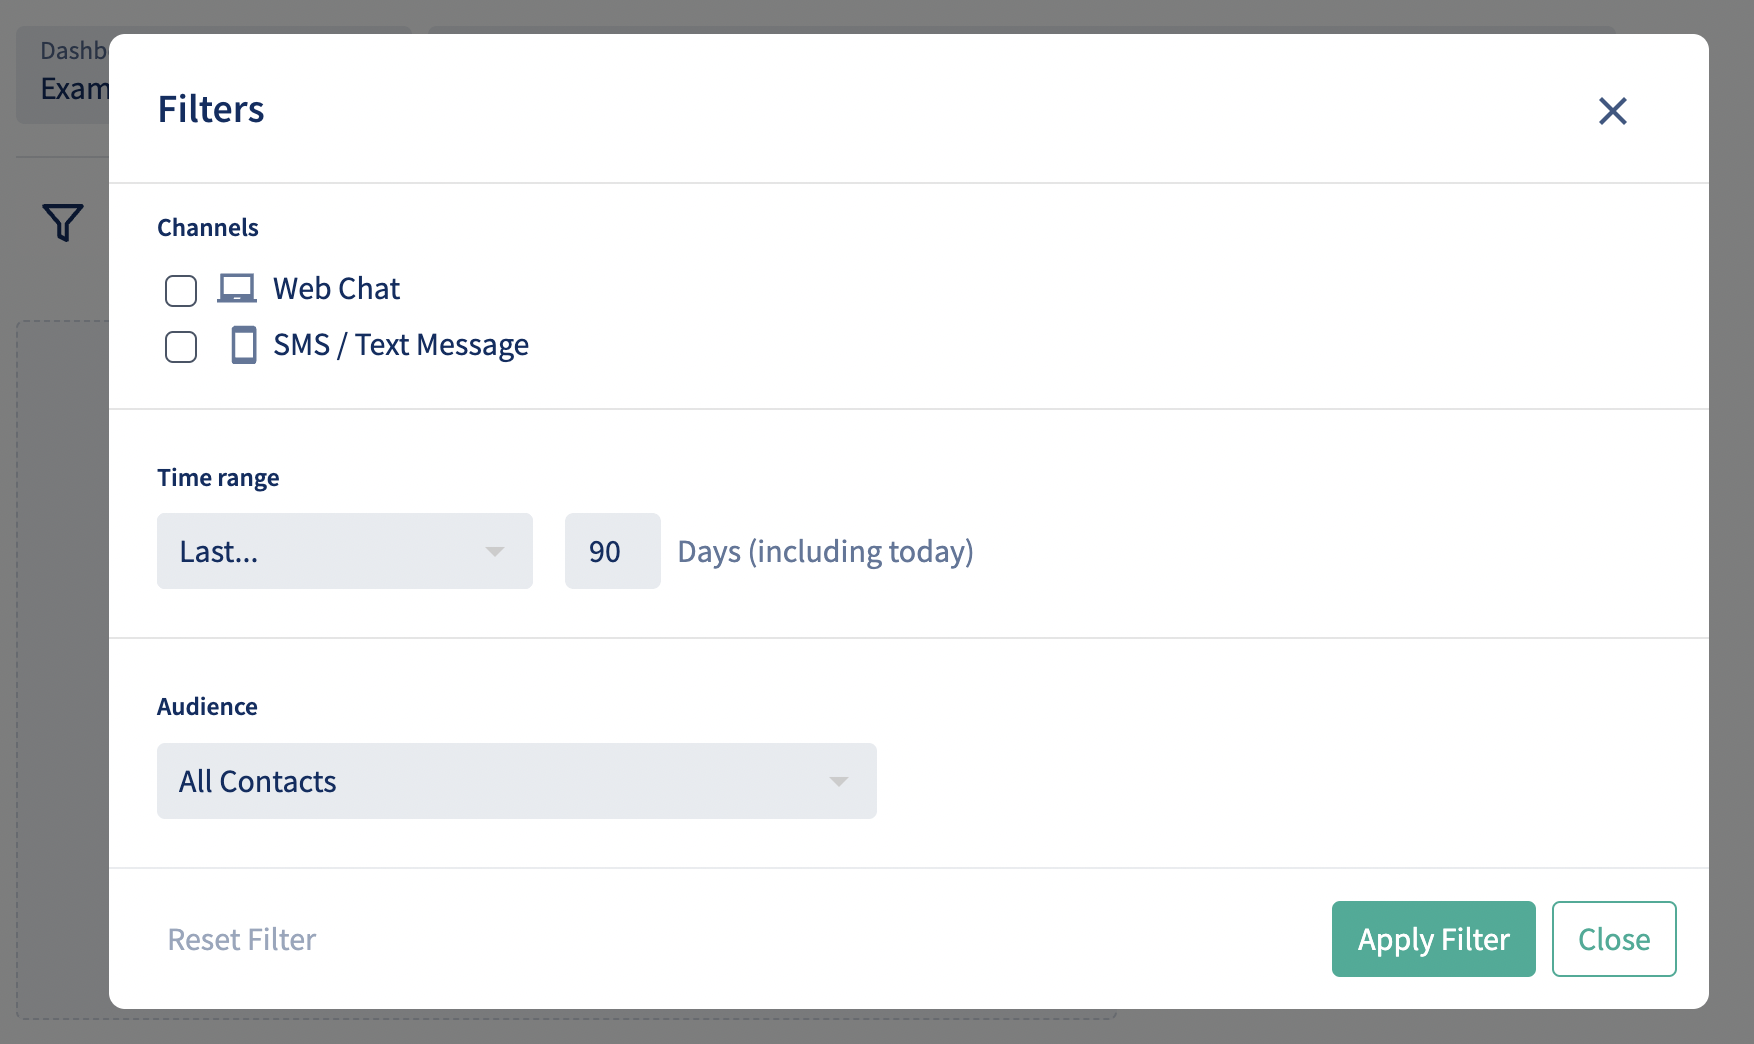Click Apply Filter button

click(1433, 939)
